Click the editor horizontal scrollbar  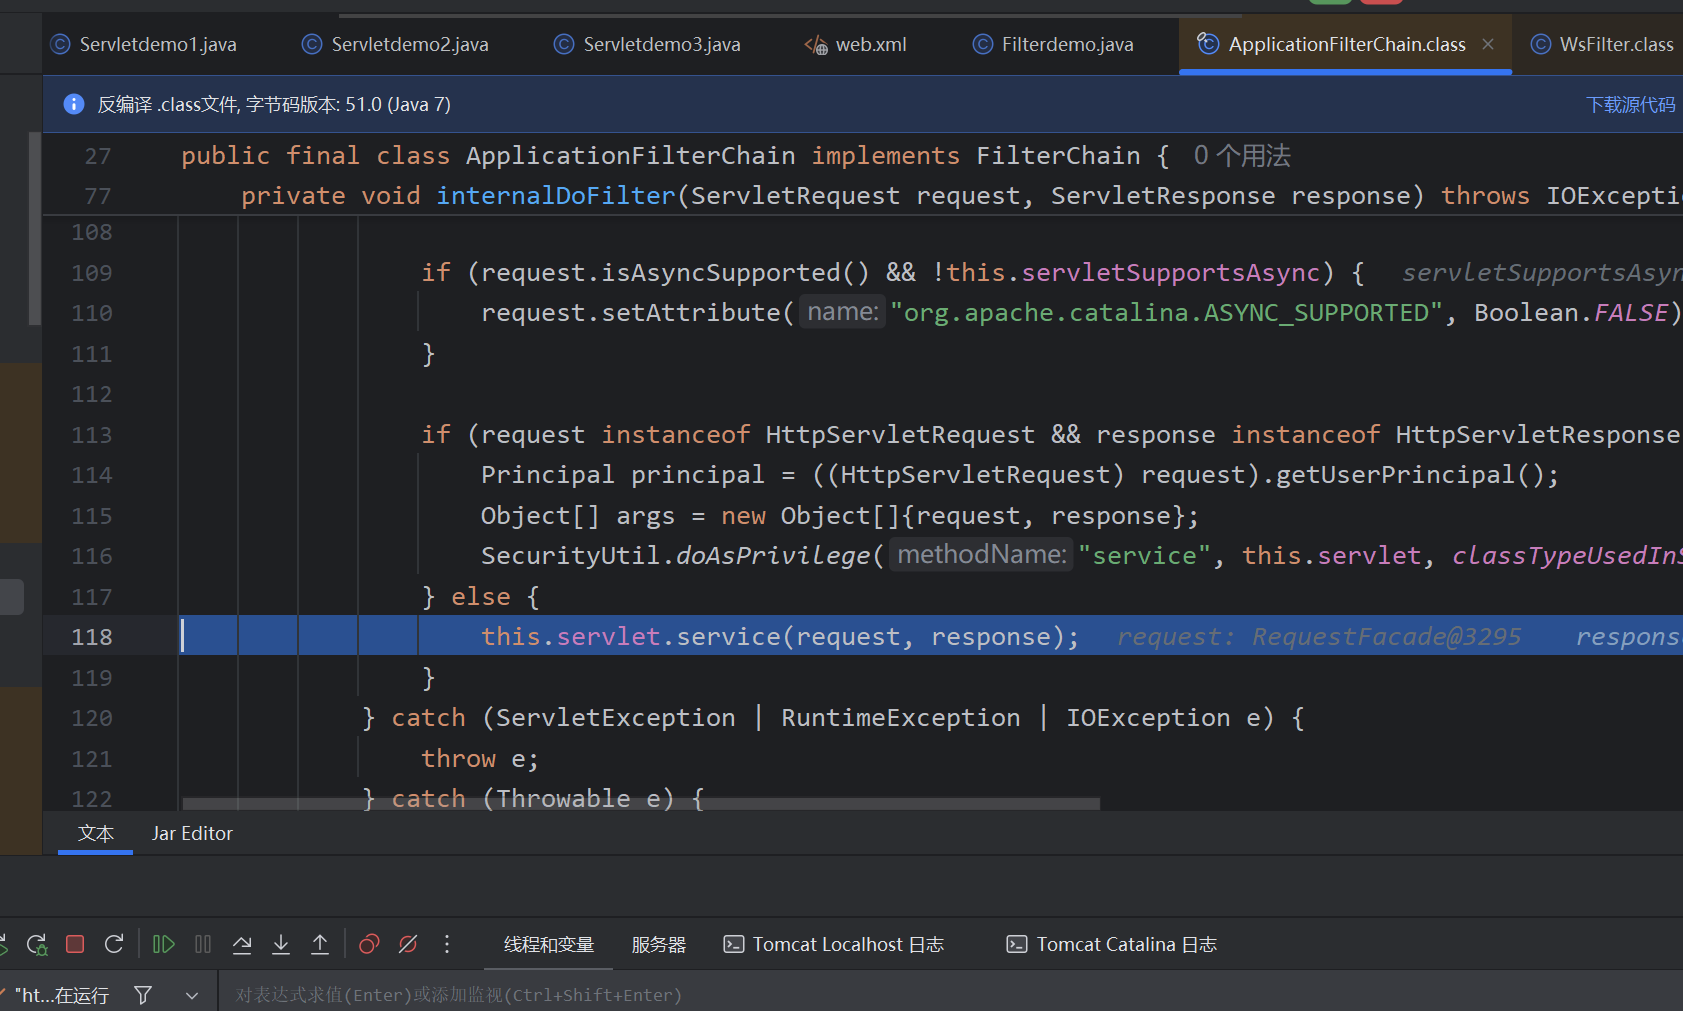[640, 803]
